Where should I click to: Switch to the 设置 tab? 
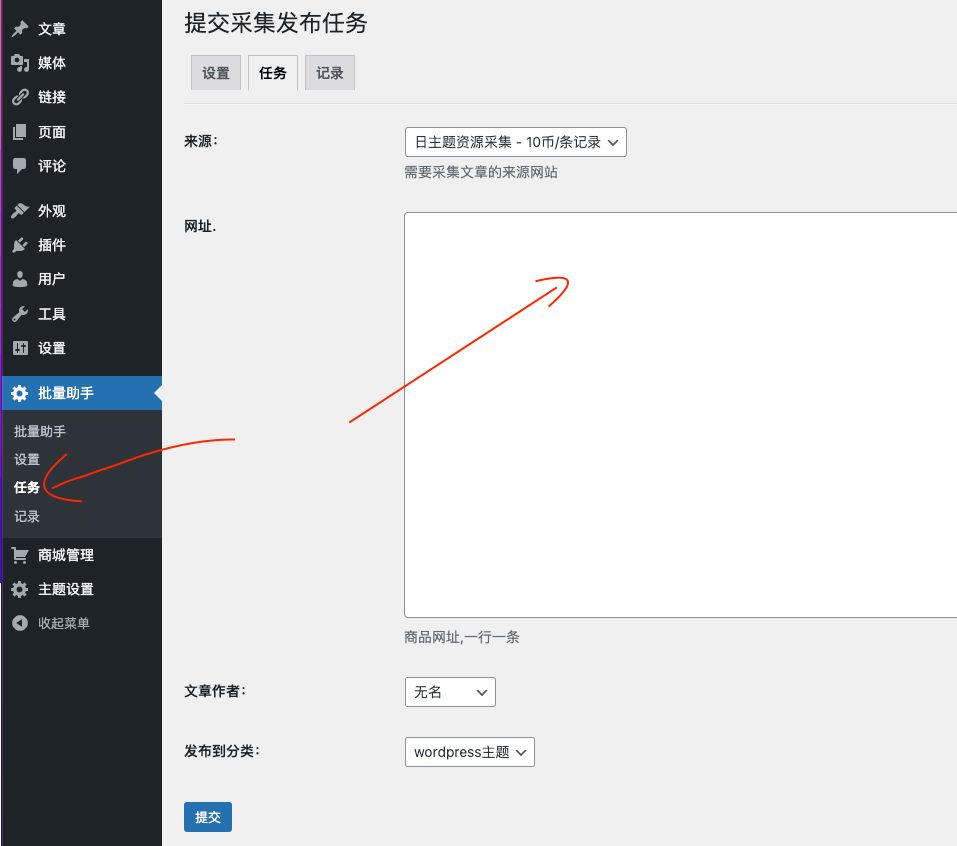216,73
